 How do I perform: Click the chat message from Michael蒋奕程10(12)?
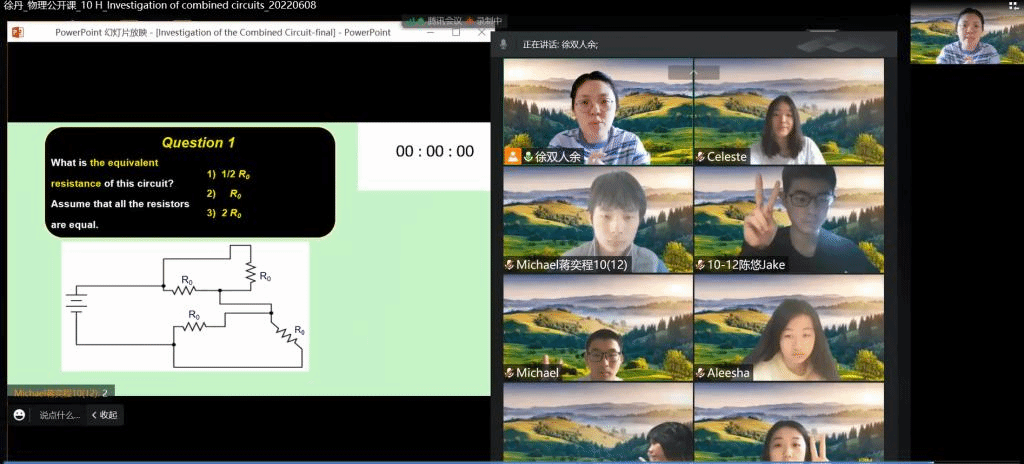[60, 393]
